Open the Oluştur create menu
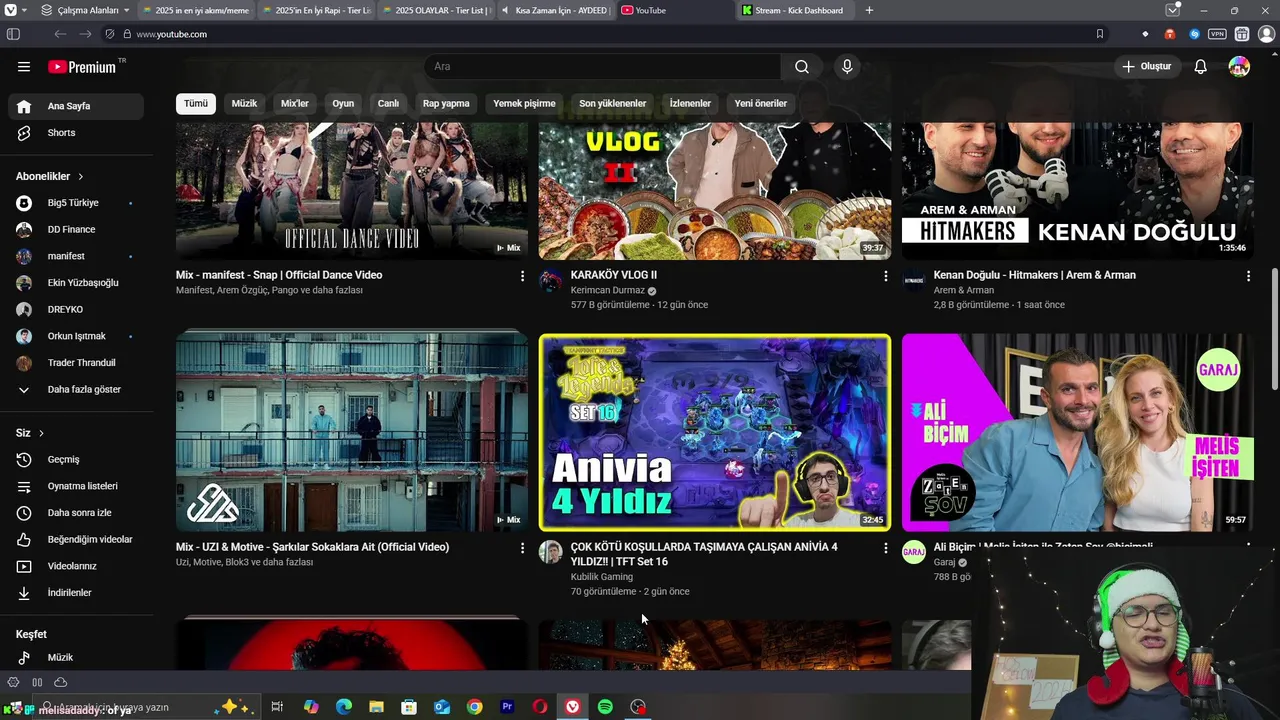 (x=1146, y=67)
